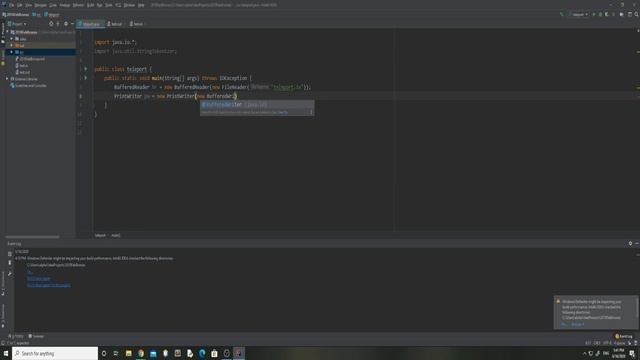
Task: Expand the External Libraries node
Action: 7,79
